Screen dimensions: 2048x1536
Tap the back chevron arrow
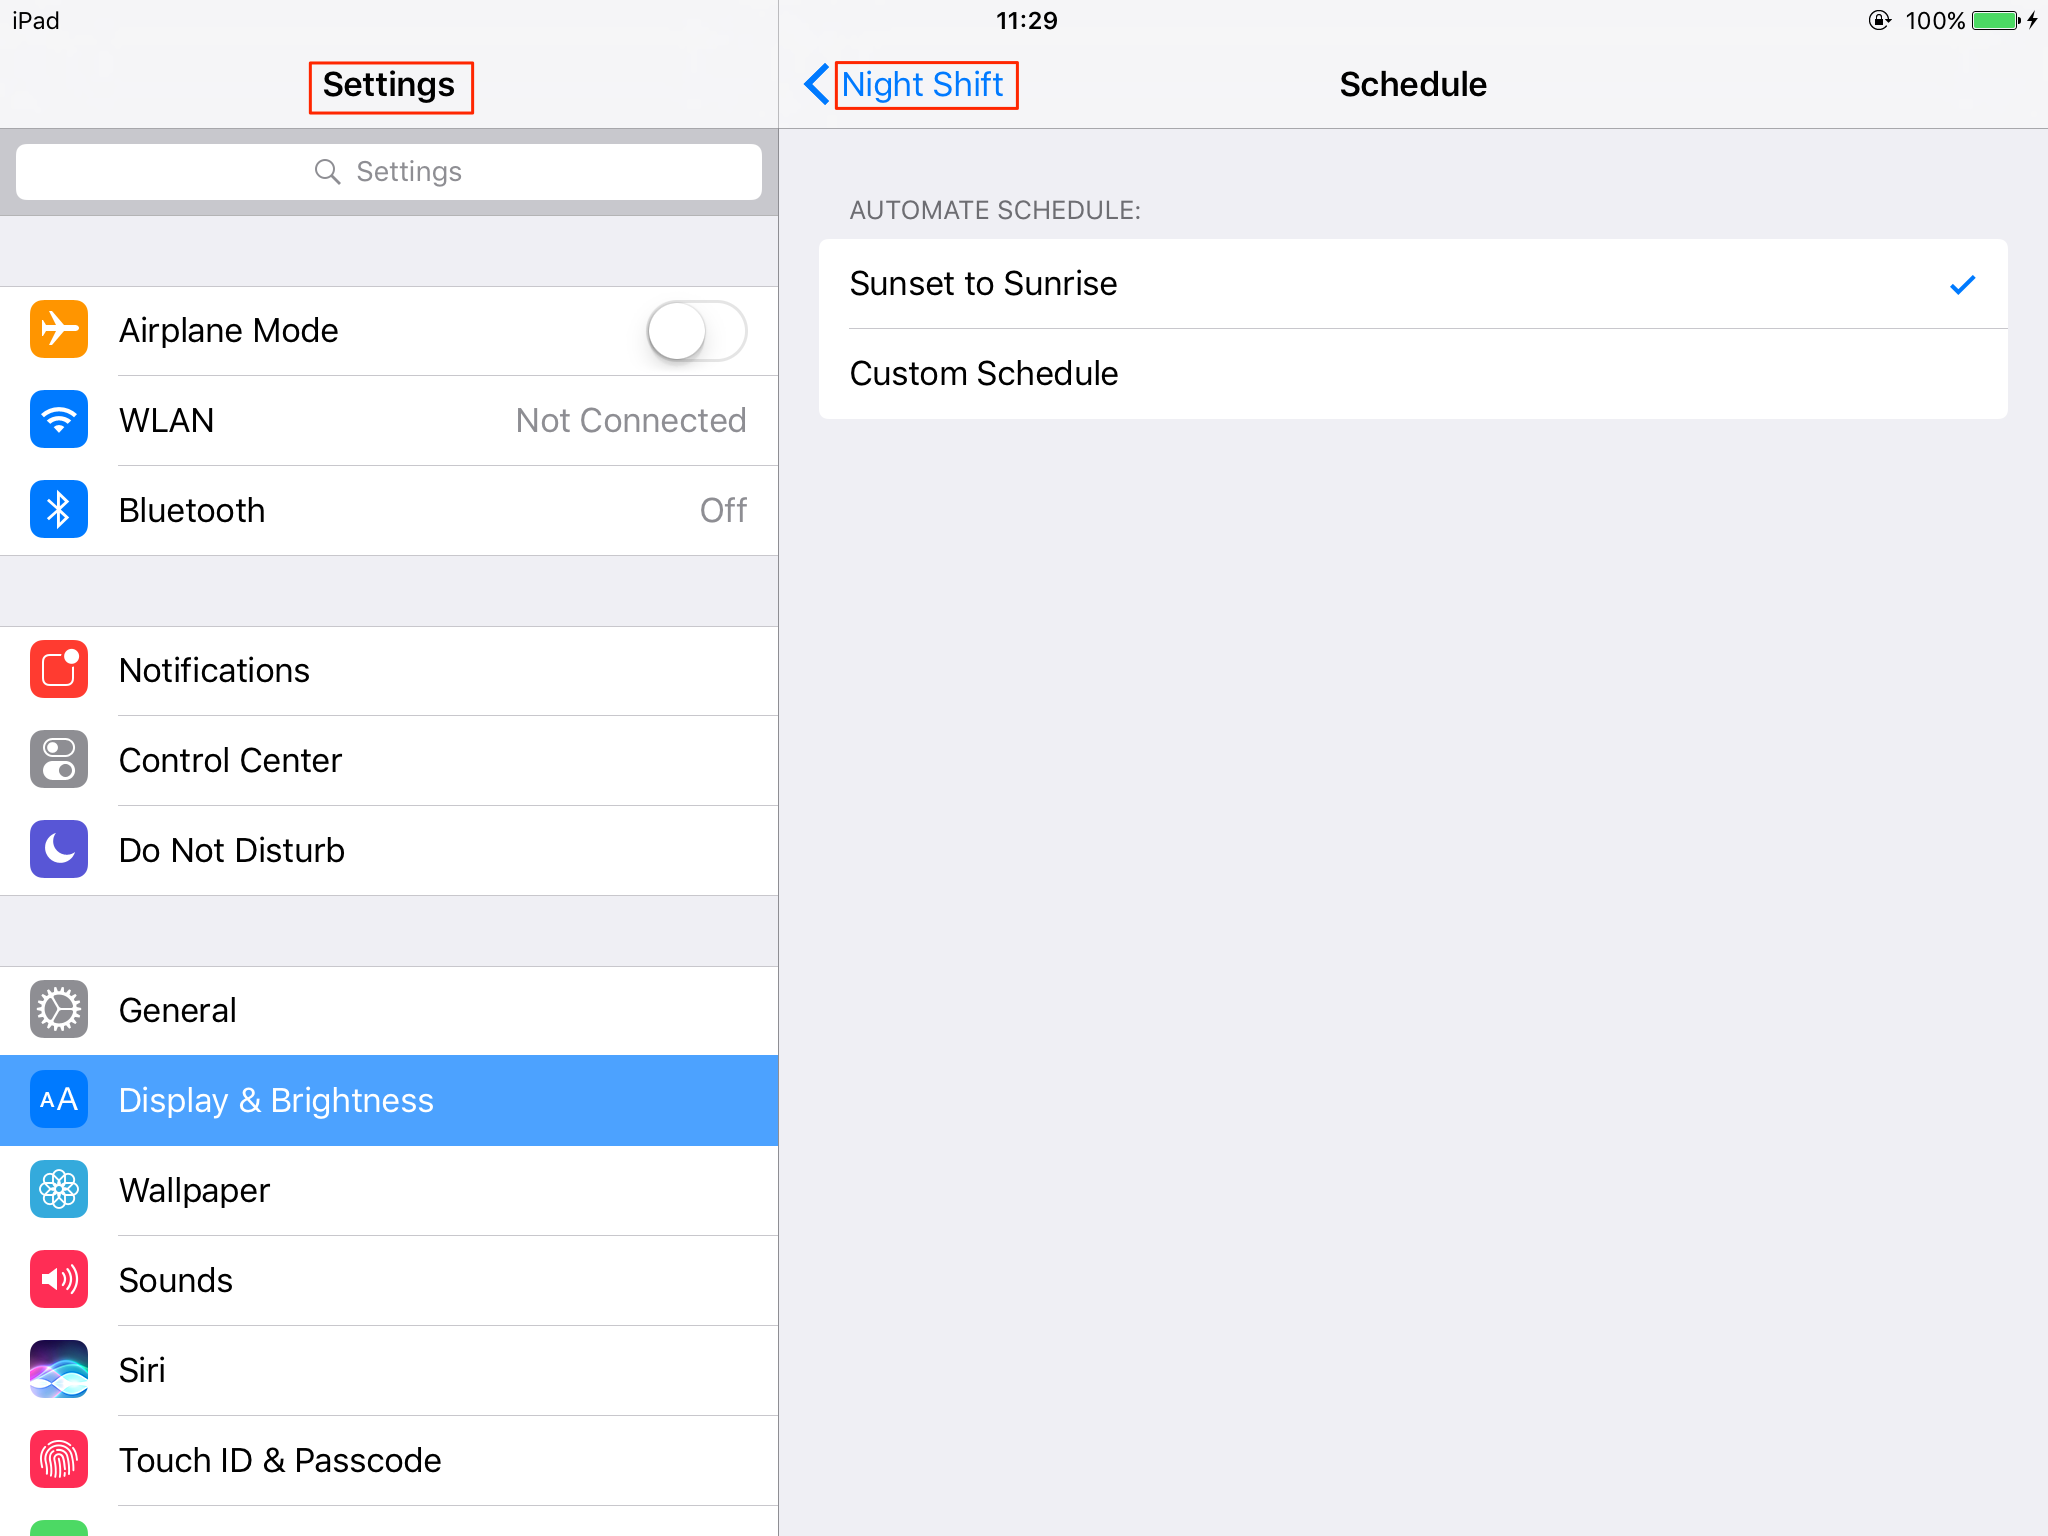point(816,84)
